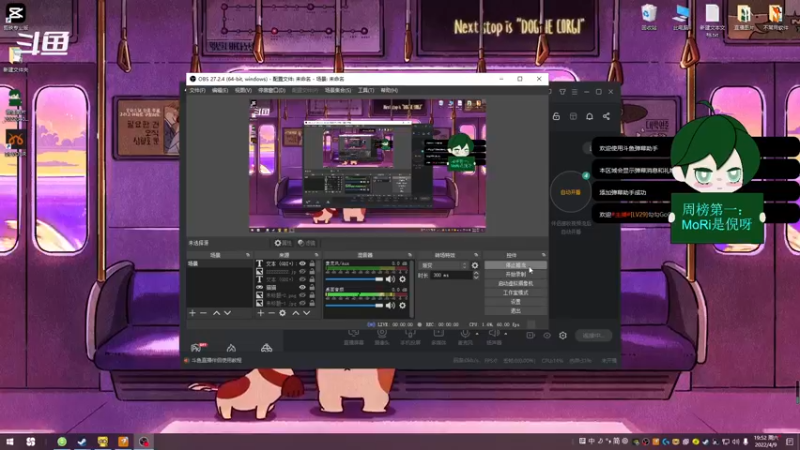
Task: Toggle lock on the 画面 capture source
Action: click(x=312, y=287)
